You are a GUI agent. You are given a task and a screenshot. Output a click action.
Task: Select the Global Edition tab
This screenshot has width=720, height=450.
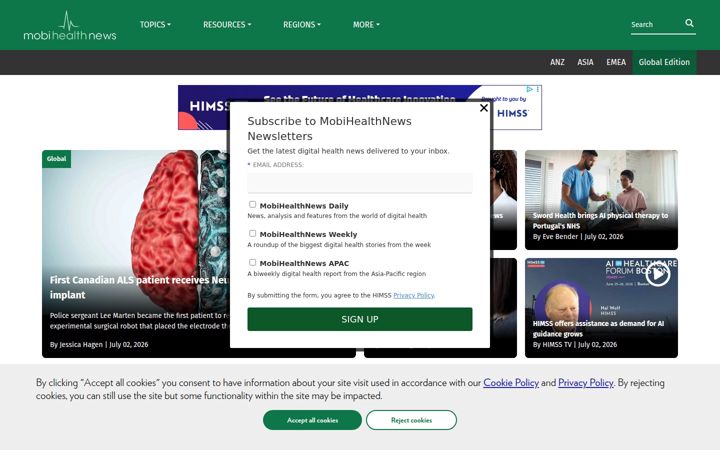pos(664,62)
